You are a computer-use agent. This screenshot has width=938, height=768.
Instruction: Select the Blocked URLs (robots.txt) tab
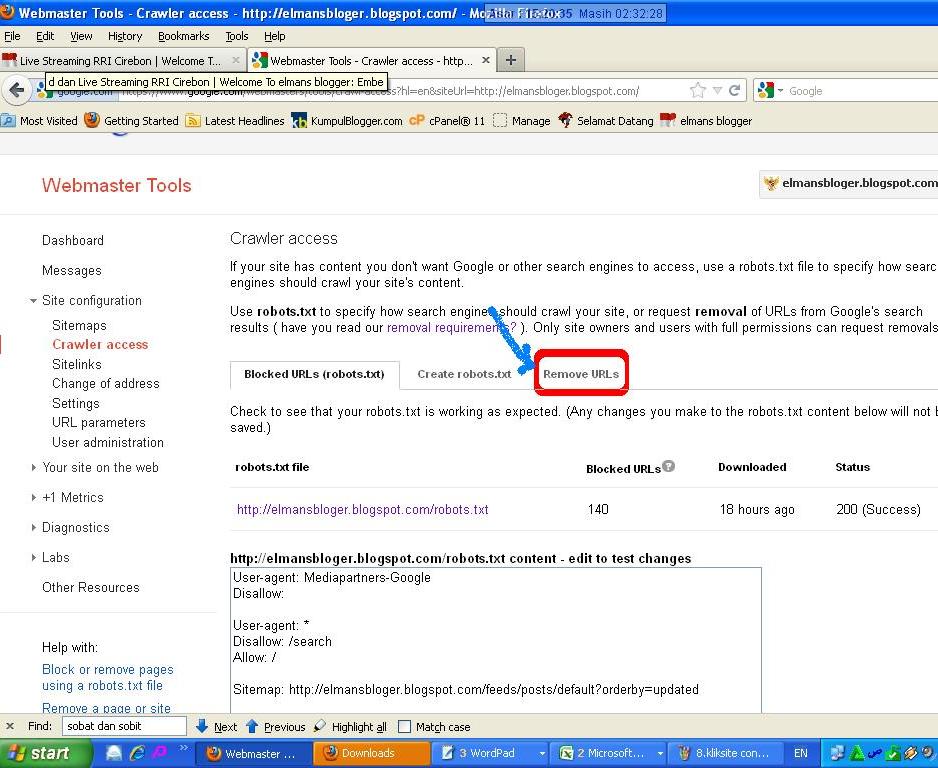point(315,374)
